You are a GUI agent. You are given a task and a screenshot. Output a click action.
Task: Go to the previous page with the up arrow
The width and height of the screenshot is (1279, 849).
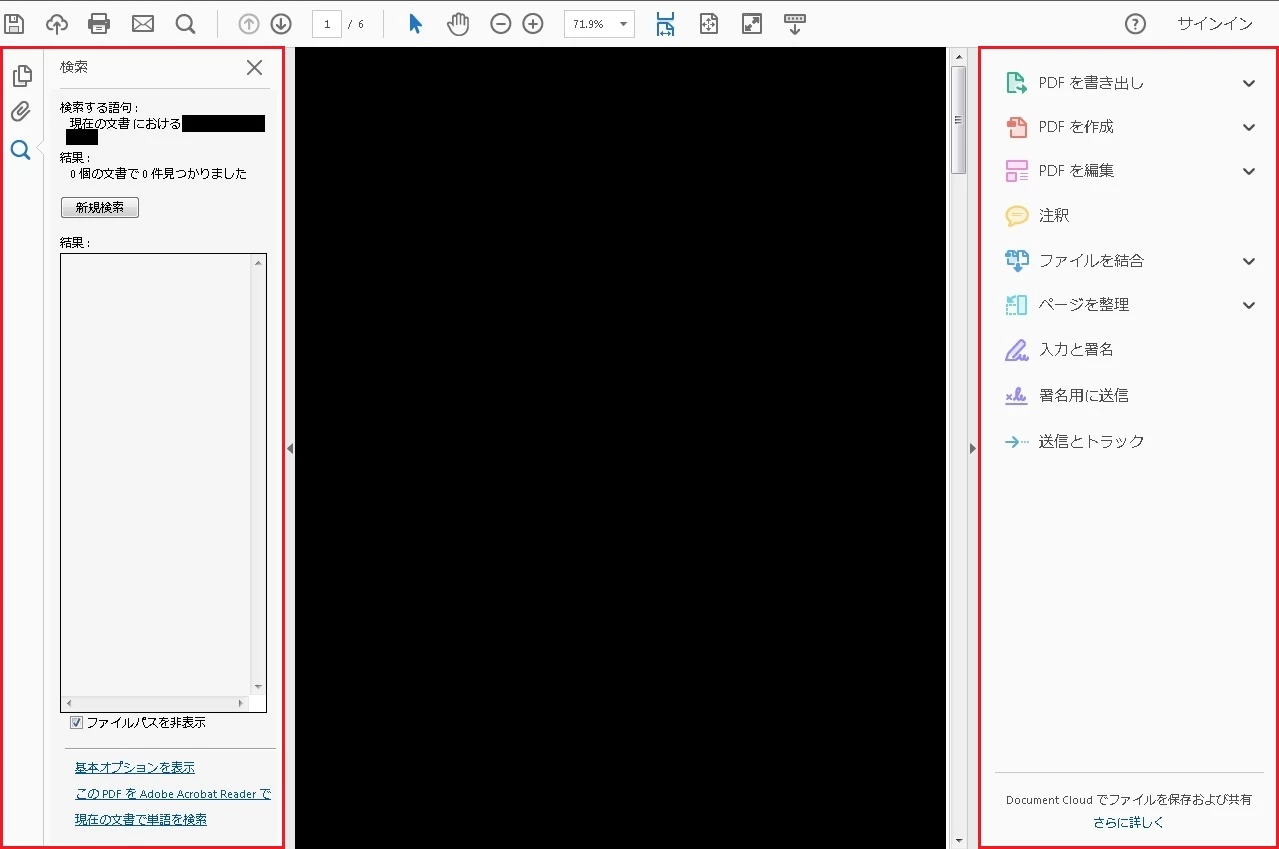point(249,23)
